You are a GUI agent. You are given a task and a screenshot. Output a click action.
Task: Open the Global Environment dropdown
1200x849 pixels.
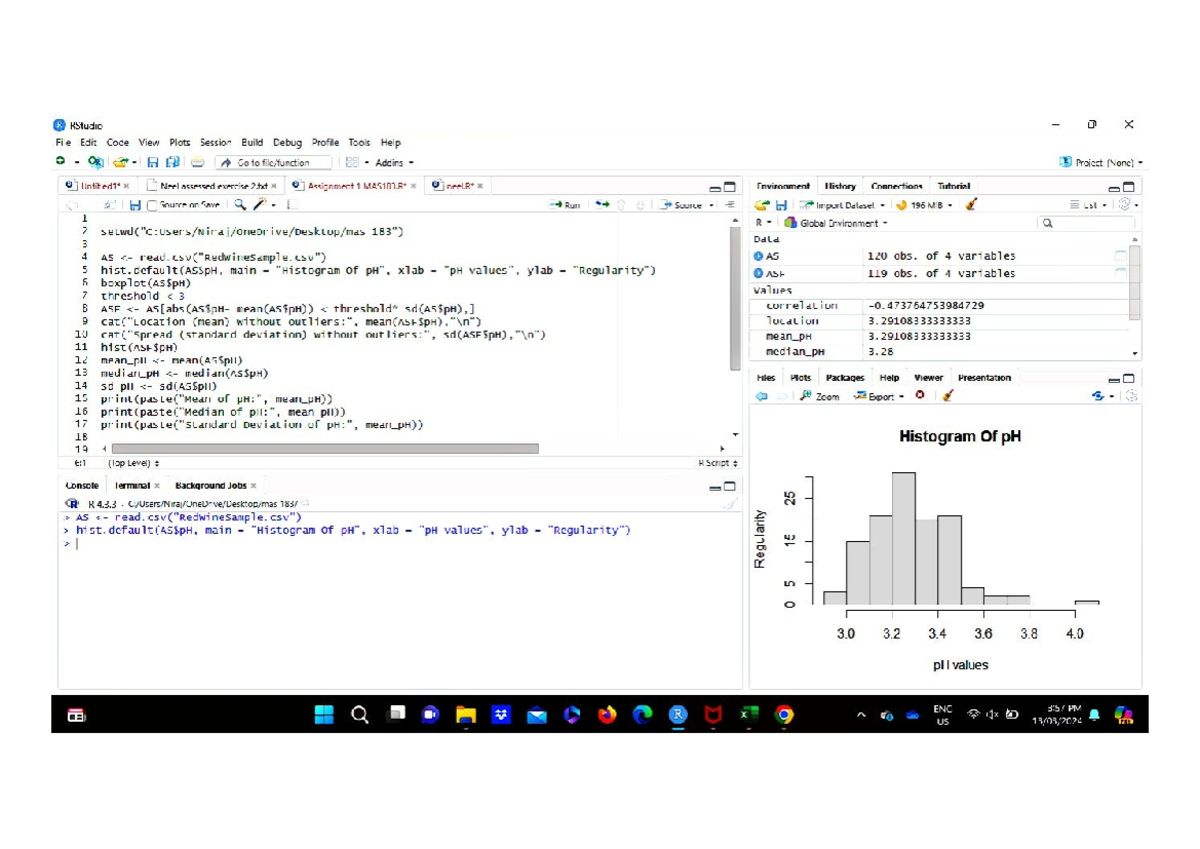pyautogui.click(x=836, y=223)
